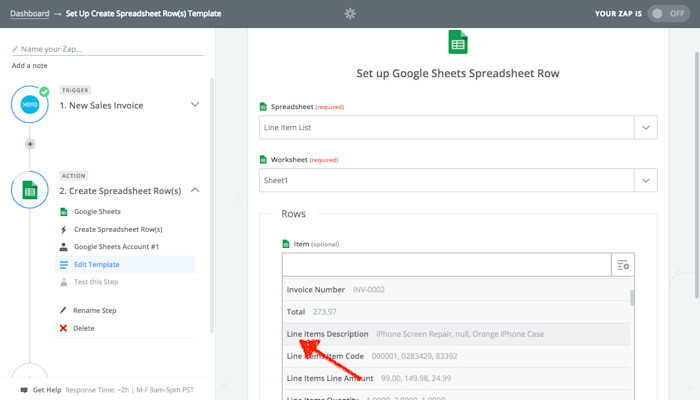The image size is (700, 400).
Task: Select the Edit Template menu item
Action: tap(125, 264)
